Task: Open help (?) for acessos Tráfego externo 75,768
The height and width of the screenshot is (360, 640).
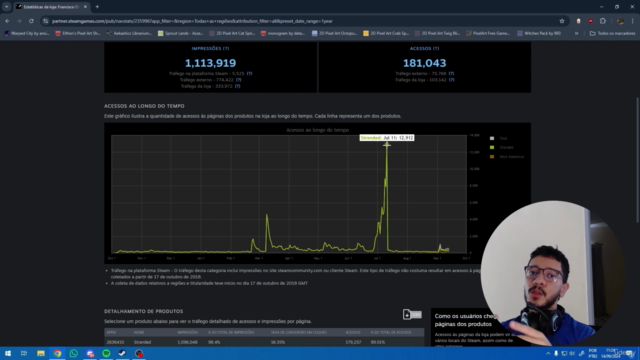Action: pos(451,73)
